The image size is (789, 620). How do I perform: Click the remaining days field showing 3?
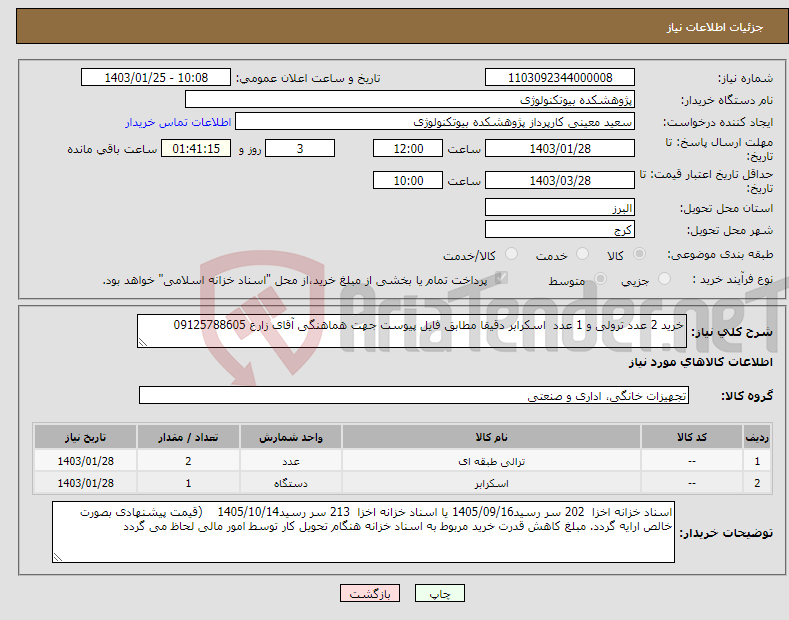[300, 148]
